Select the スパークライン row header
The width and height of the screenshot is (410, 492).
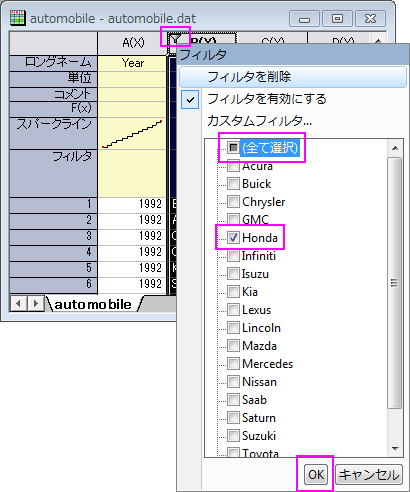click(x=53, y=133)
